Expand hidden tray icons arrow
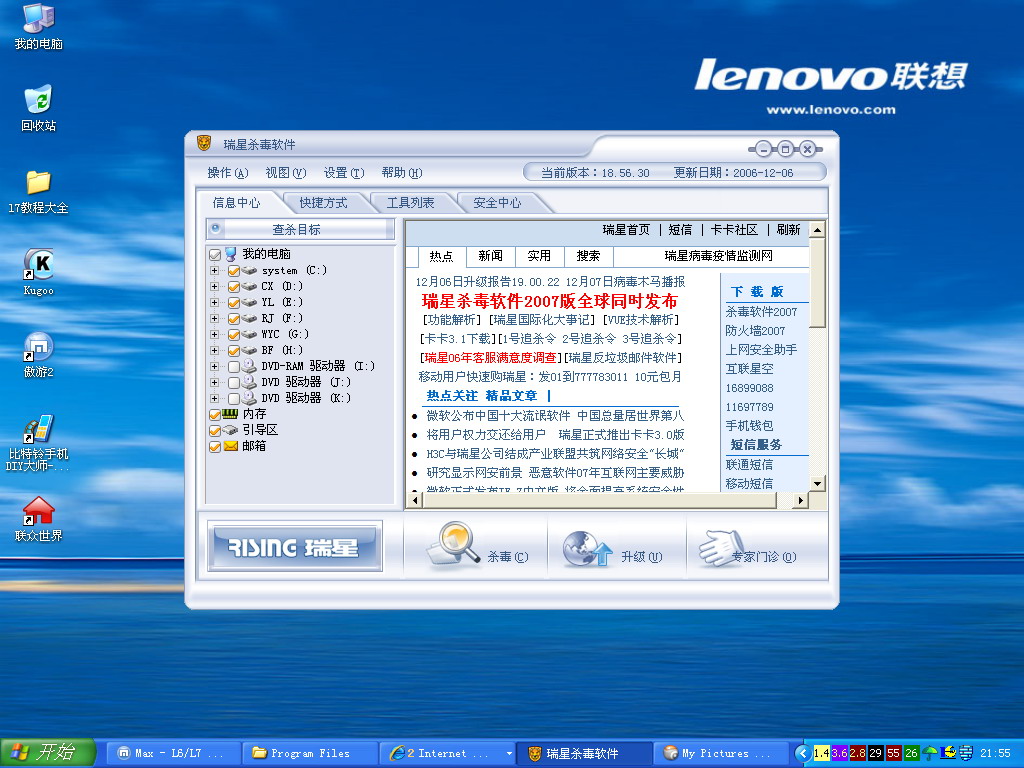Image resolution: width=1024 pixels, height=768 pixels. pyautogui.click(x=803, y=753)
